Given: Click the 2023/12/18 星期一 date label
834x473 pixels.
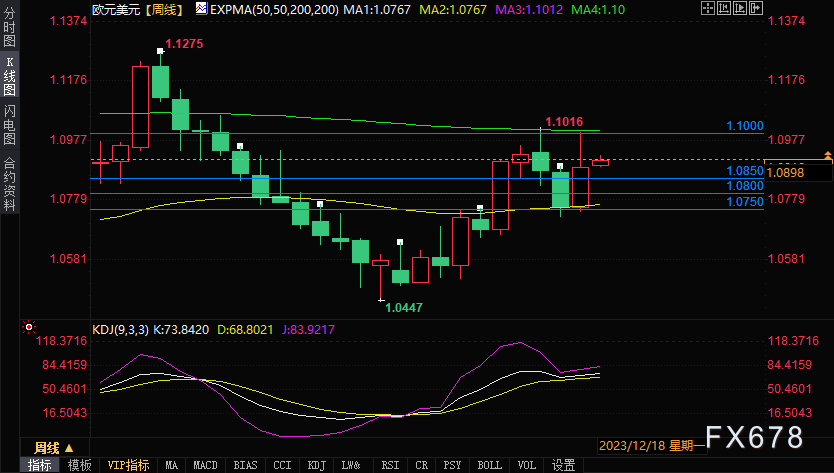Looking at the screenshot, I should coord(652,446).
